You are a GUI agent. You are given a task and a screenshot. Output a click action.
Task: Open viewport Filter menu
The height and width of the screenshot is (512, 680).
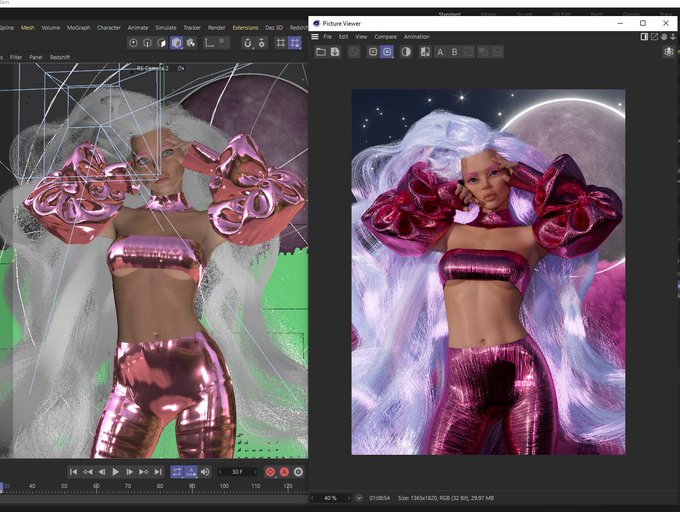tap(16, 57)
